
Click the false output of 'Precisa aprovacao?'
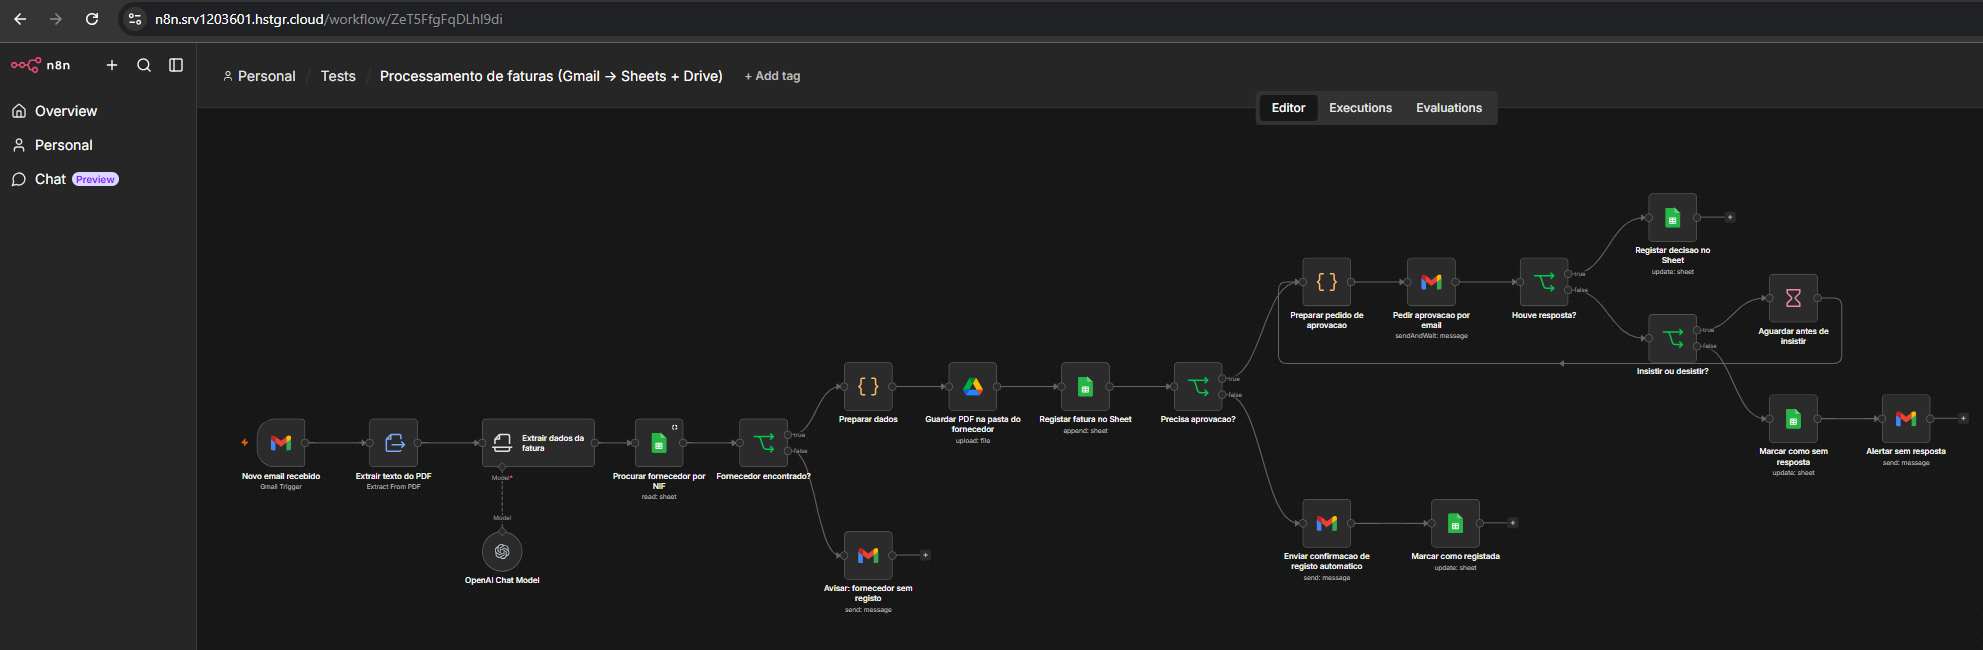click(x=1223, y=394)
